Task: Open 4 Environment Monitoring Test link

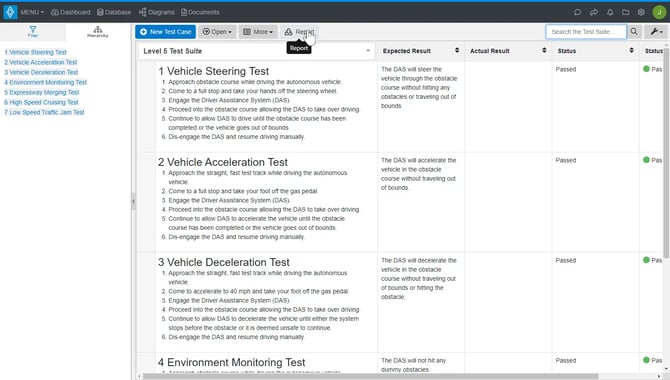Action: pos(45,82)
